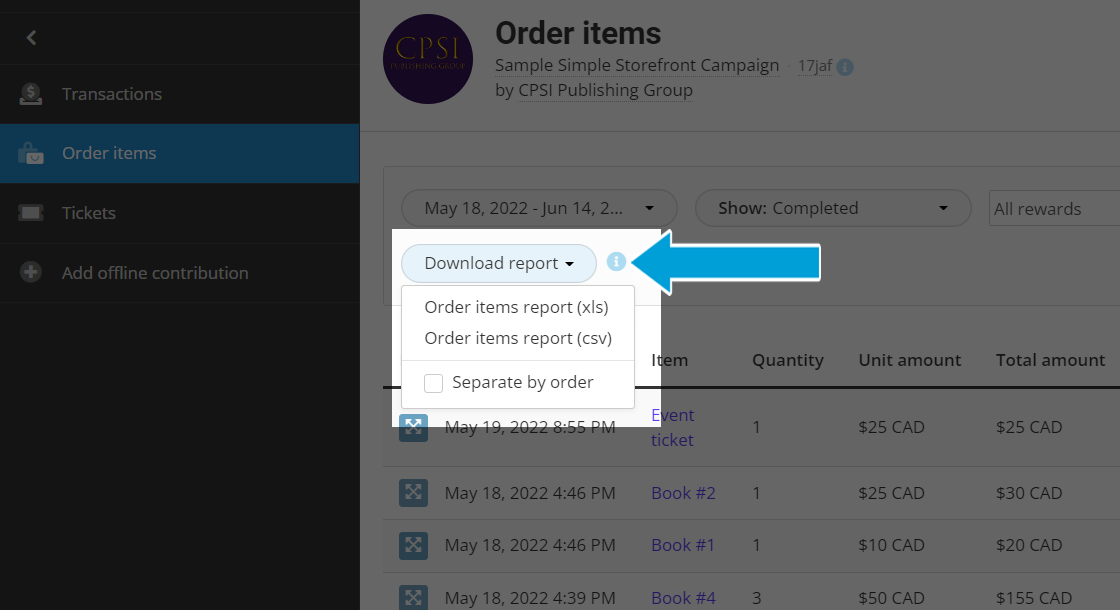Screen dimensions: 1120x610
Task: Expand the Show: Completed dropdown
Action: [833, 209]
